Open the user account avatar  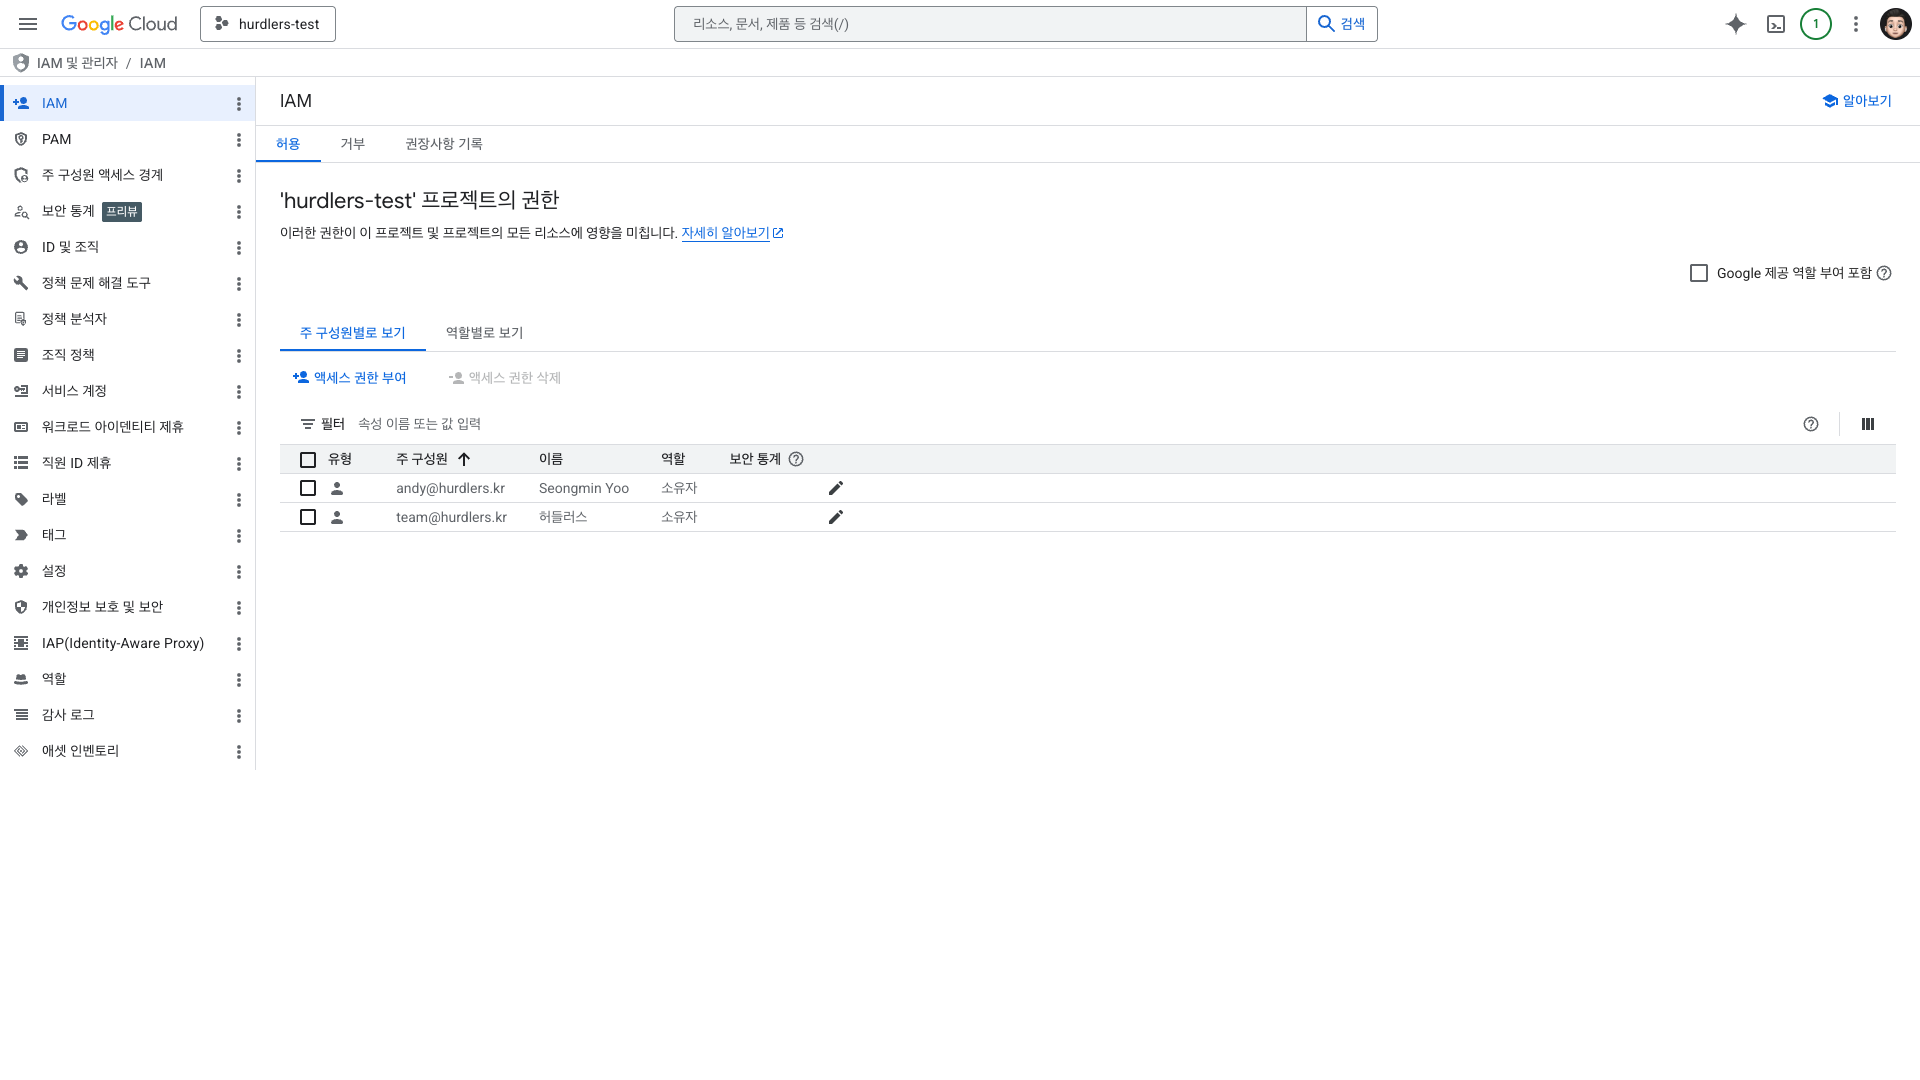(x=1896, y=24)
